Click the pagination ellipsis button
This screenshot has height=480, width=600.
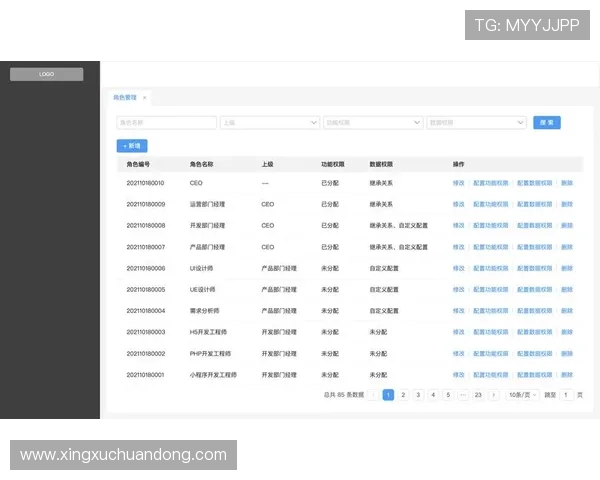463,395
